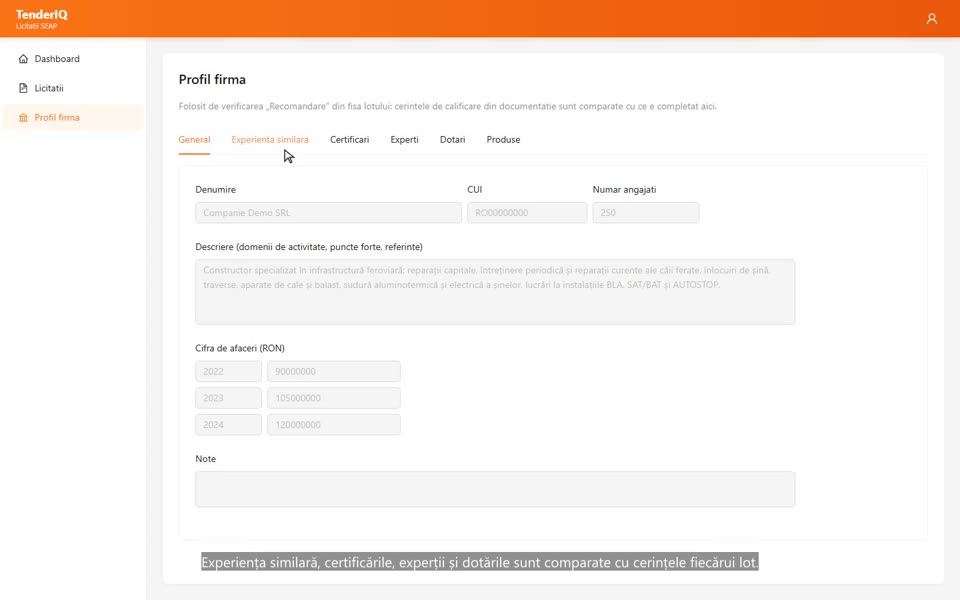Click the Descriere field label
Viewport: 960px width, 600px height.
click(309, 247)
